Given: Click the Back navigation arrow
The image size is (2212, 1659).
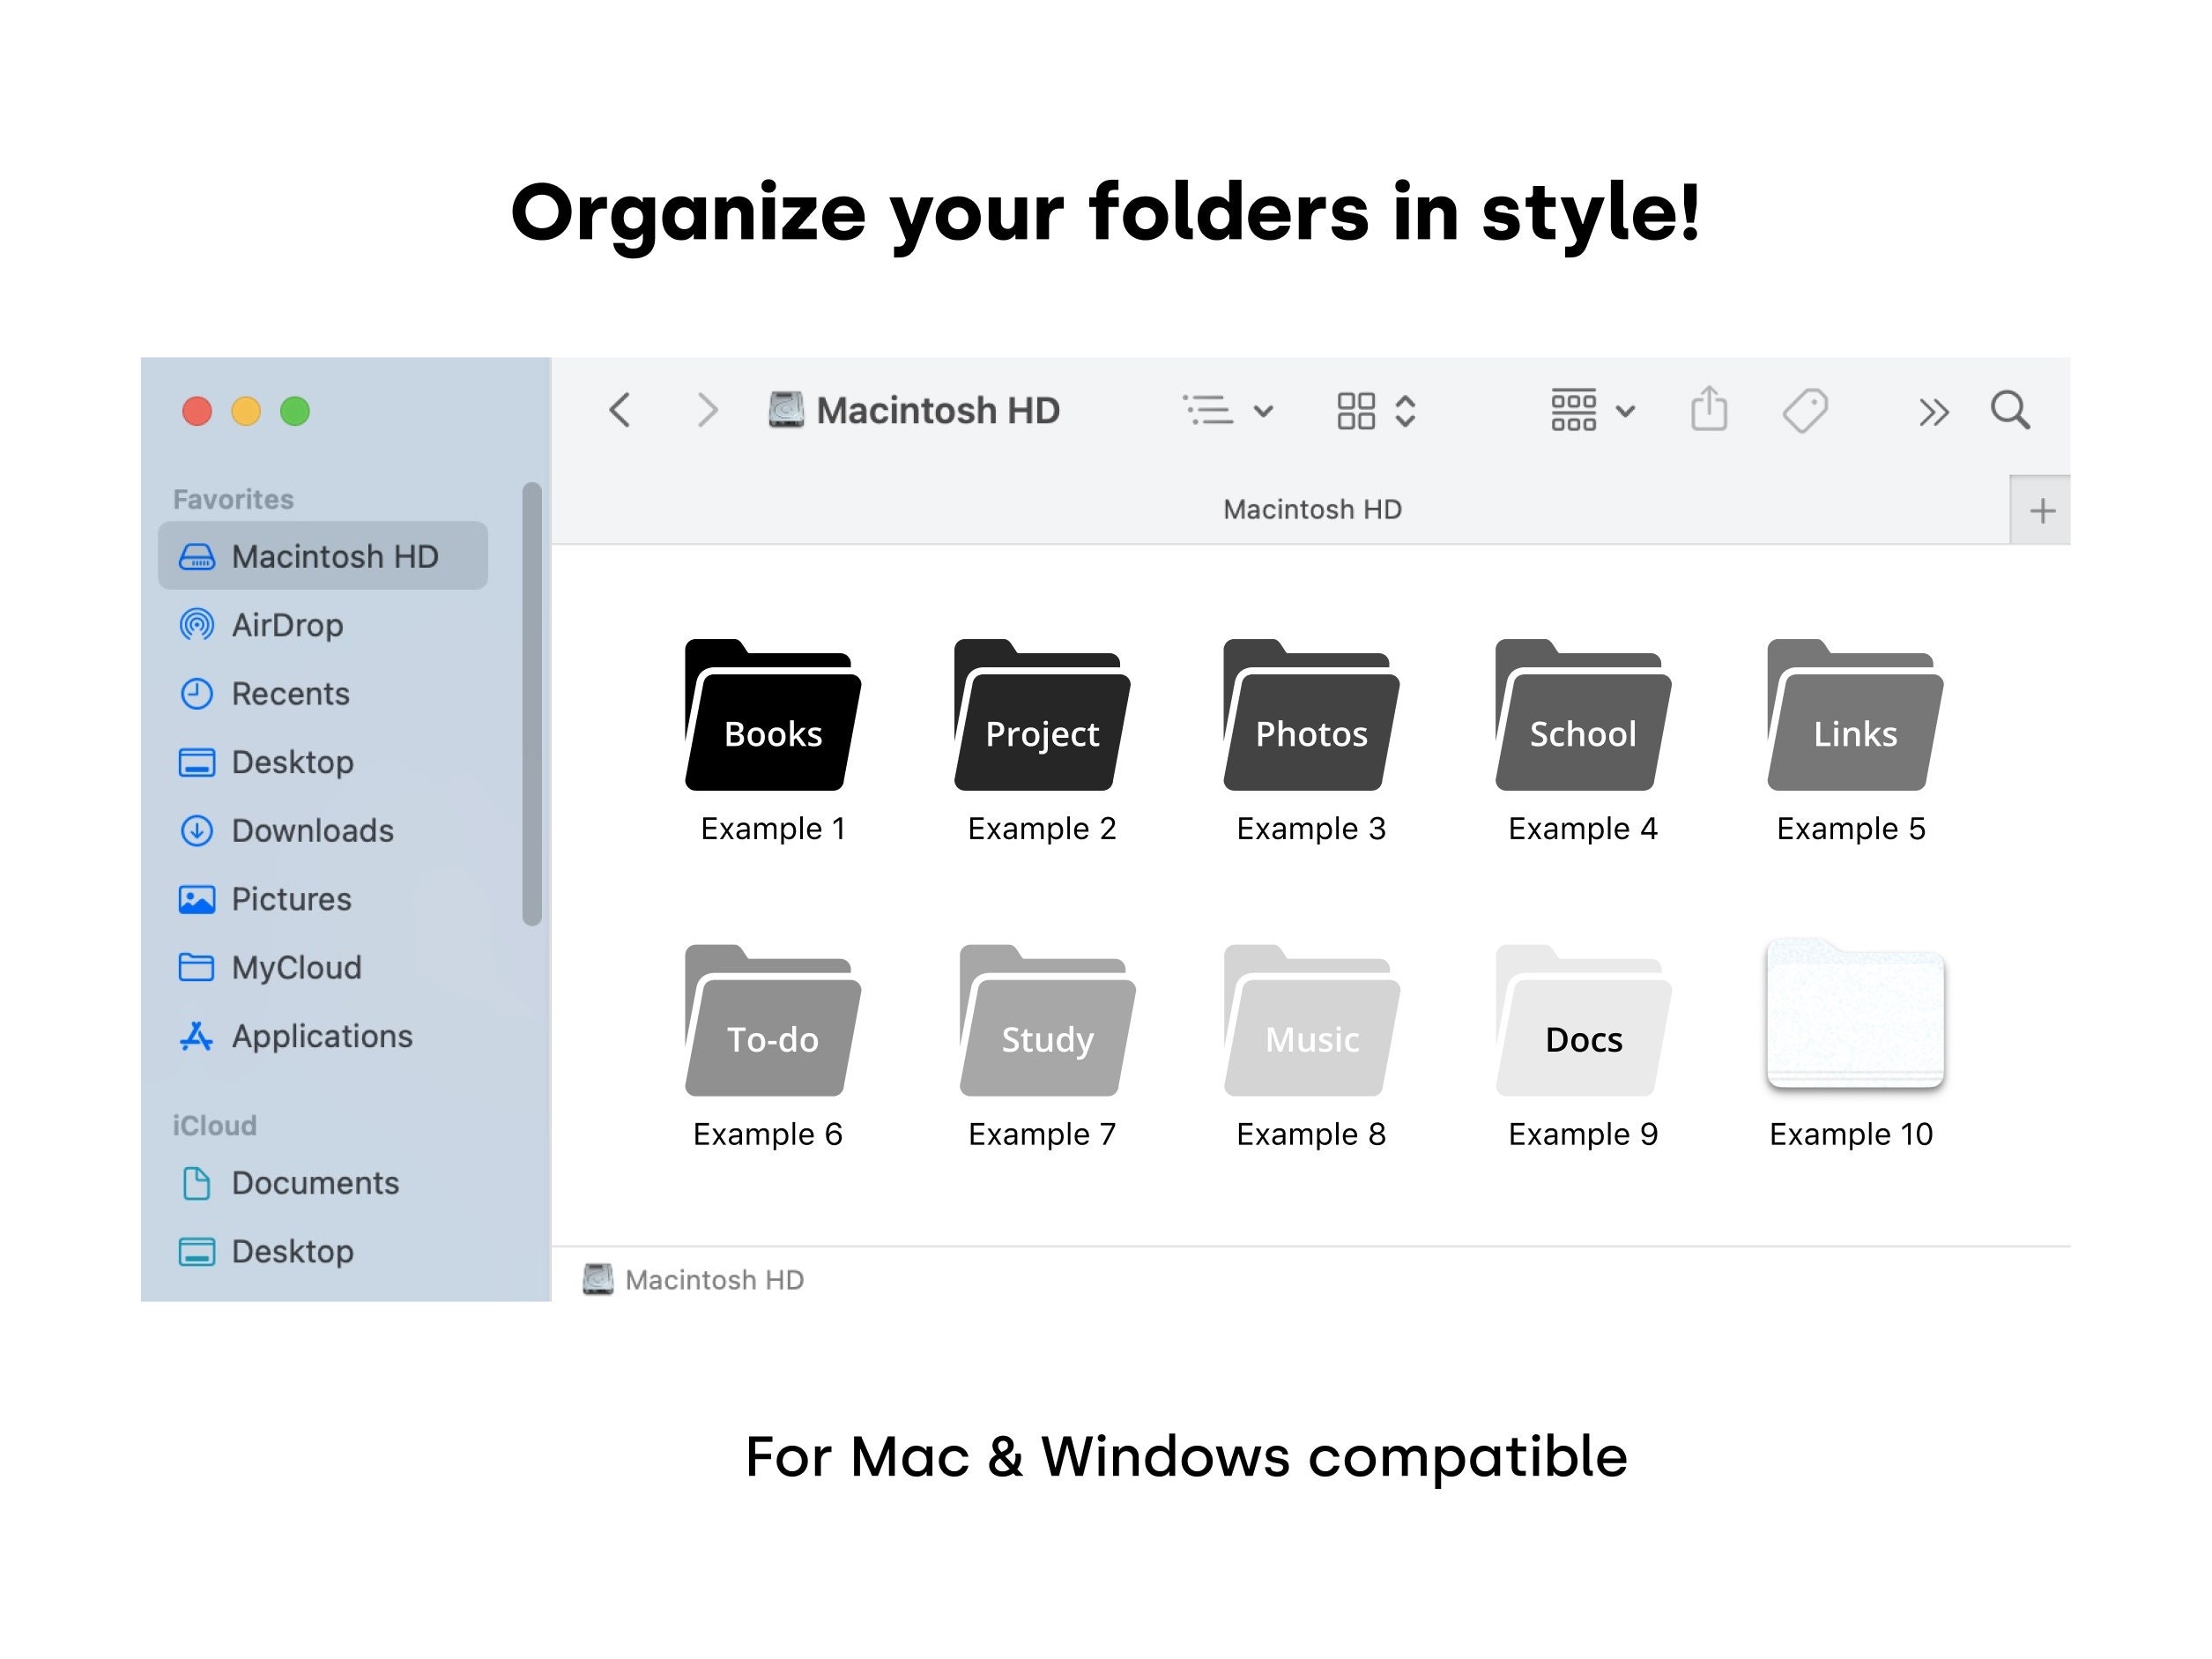Looking at the screenshot, I should pos(620,409).
